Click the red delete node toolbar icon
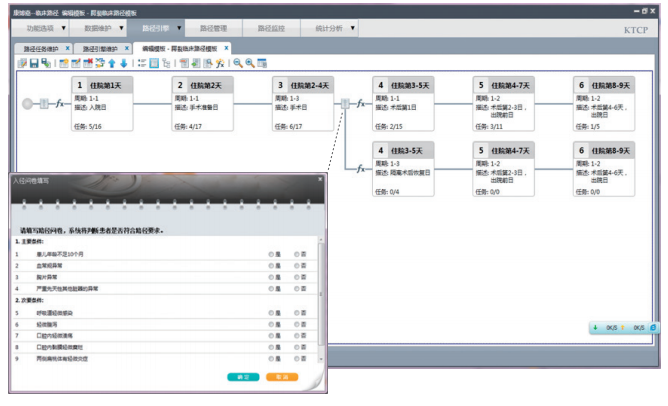The image size is (668, 406). 86,63
